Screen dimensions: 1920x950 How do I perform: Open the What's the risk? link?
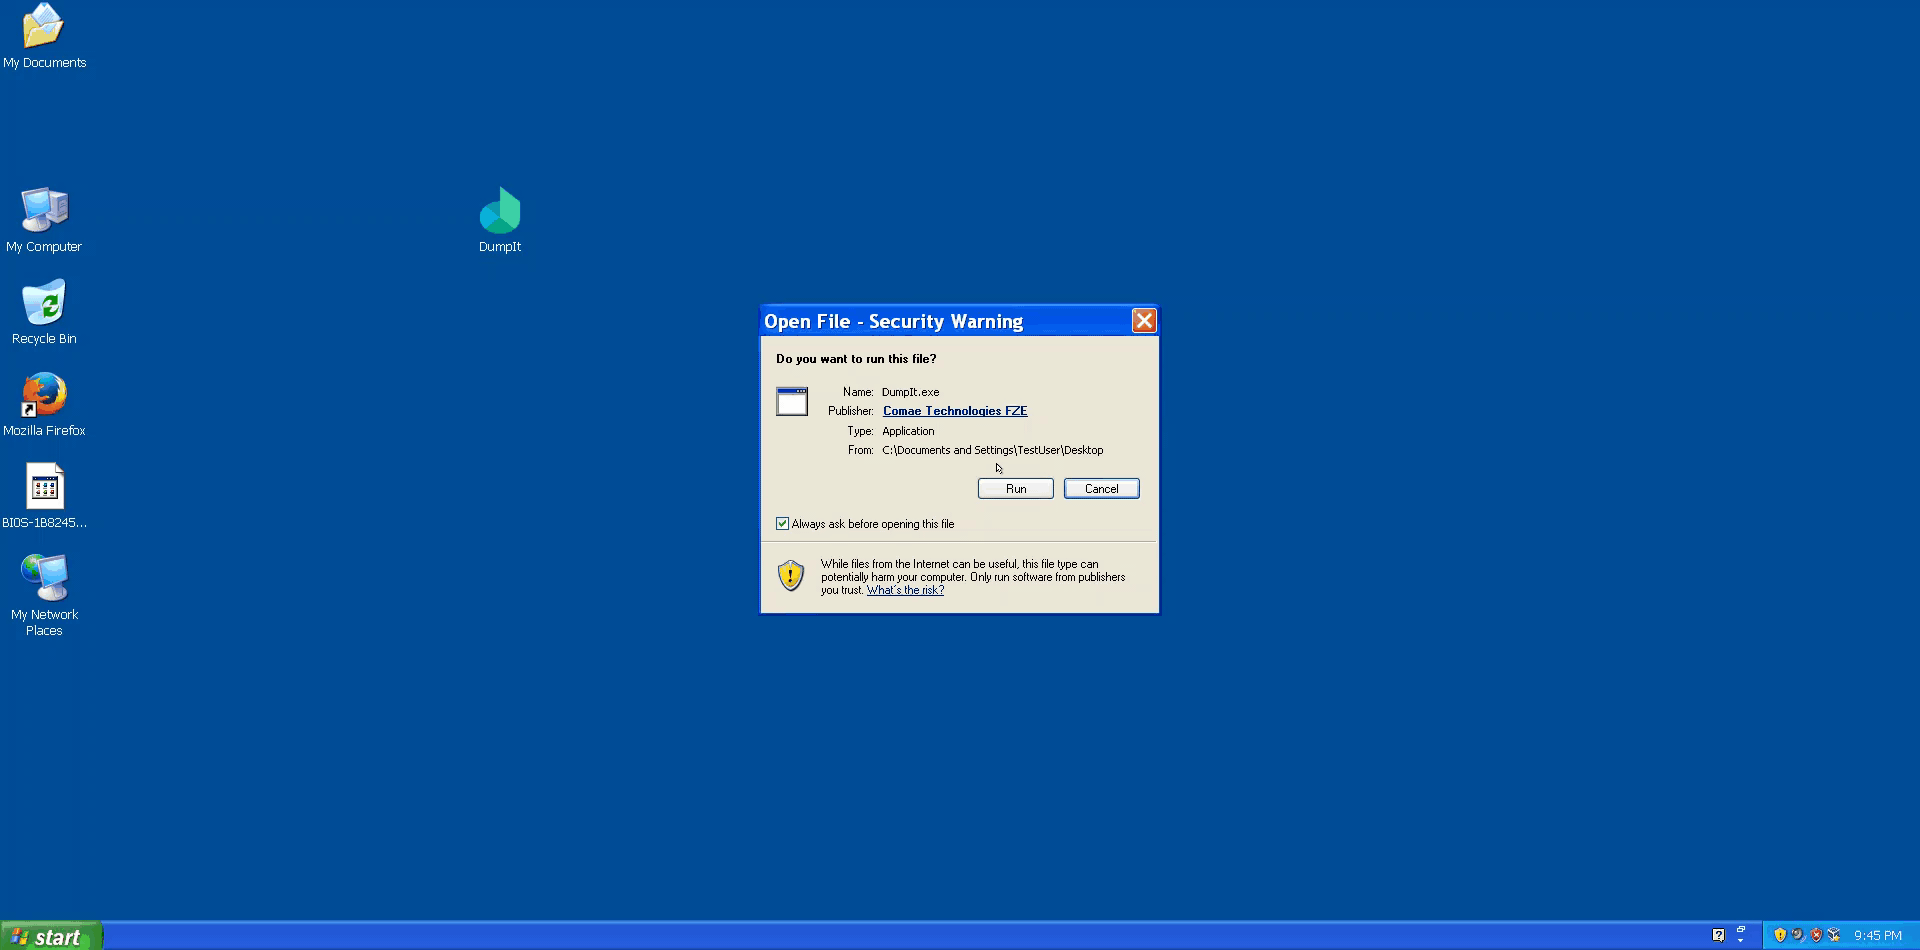coord(905,590)
